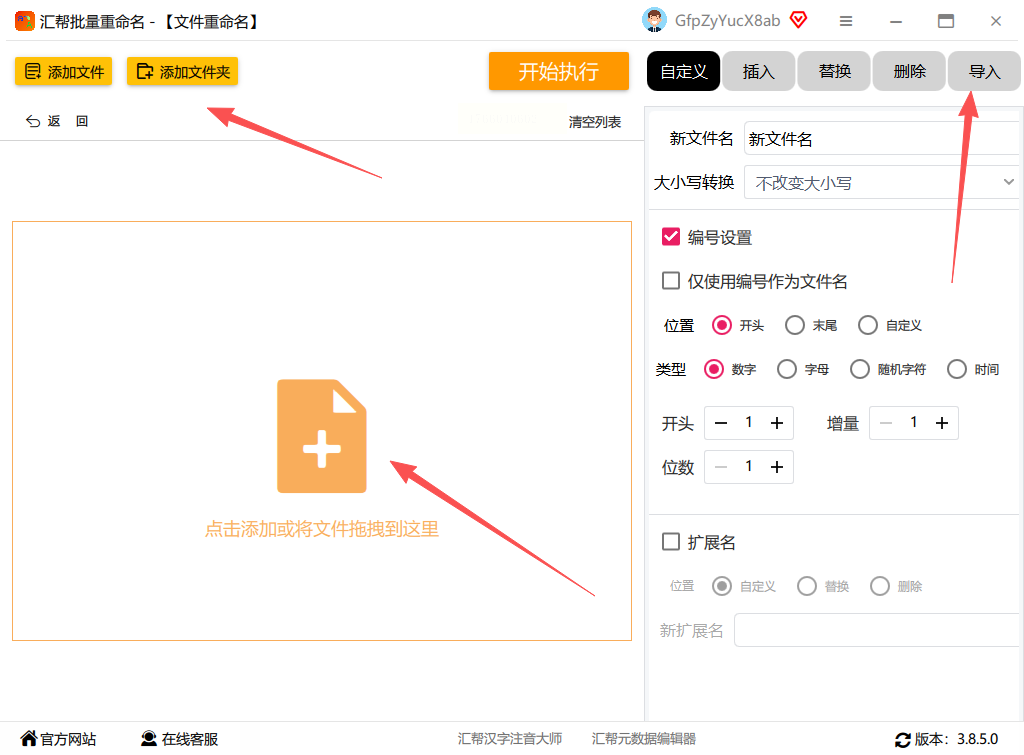Enable the 扩展名 checkbox
The image size is (1024, 755).
pyautogui.click(x=671, y=541)
